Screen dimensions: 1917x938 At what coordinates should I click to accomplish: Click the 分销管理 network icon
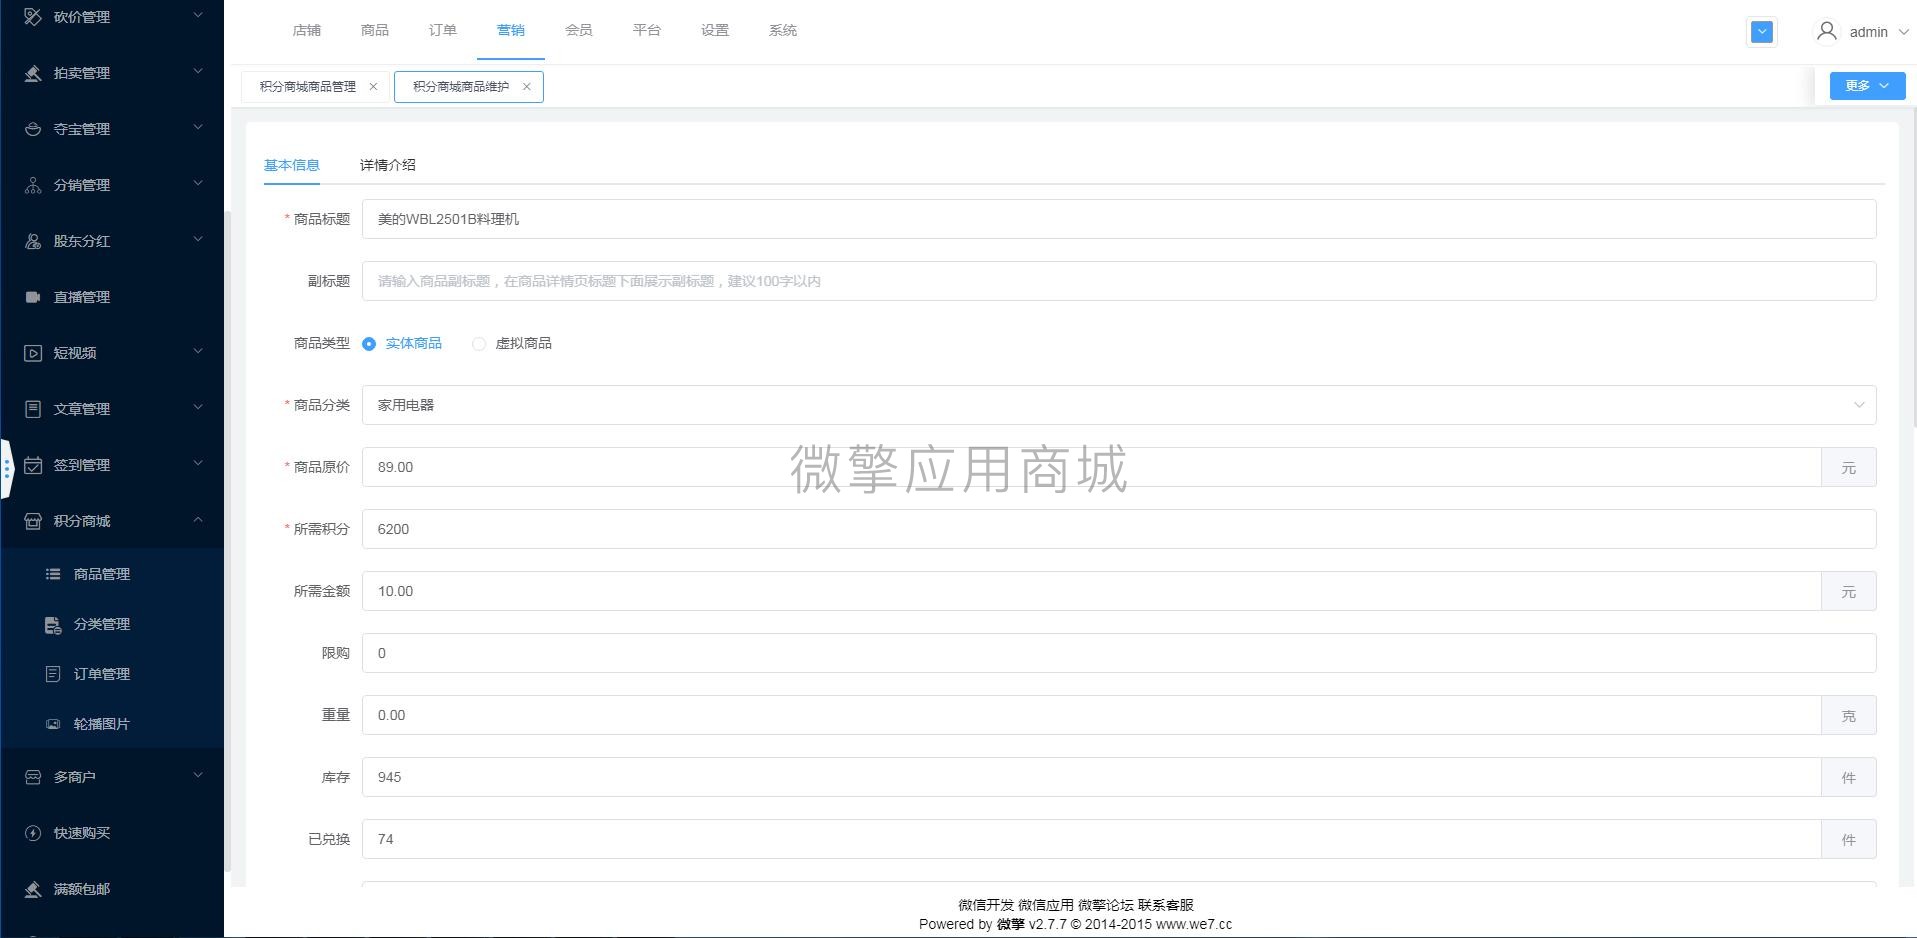33,185
